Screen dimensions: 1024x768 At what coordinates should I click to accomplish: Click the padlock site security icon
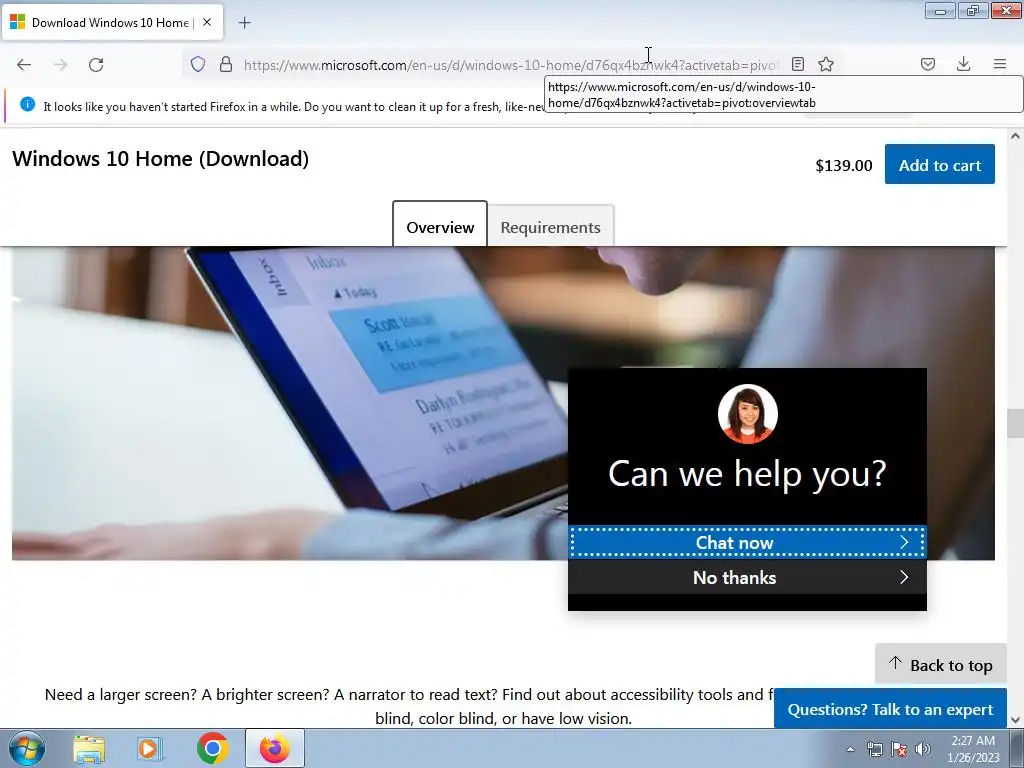tap(226, 64)
